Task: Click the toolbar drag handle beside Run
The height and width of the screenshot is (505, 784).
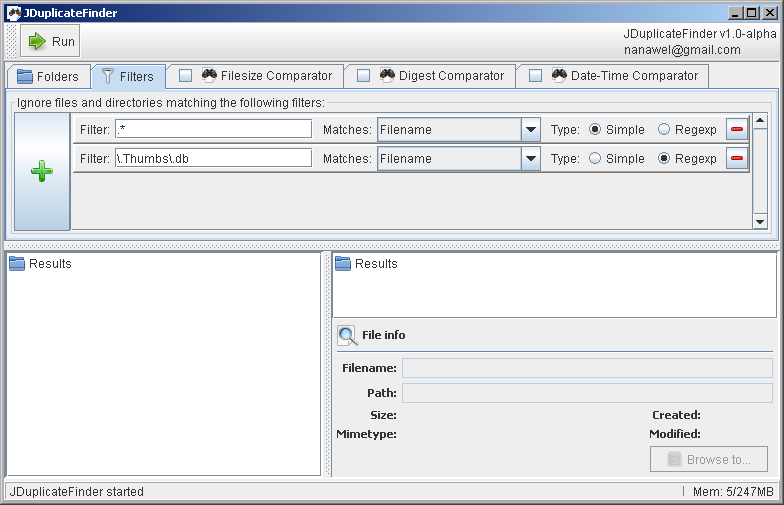Action: click(12, 42)
